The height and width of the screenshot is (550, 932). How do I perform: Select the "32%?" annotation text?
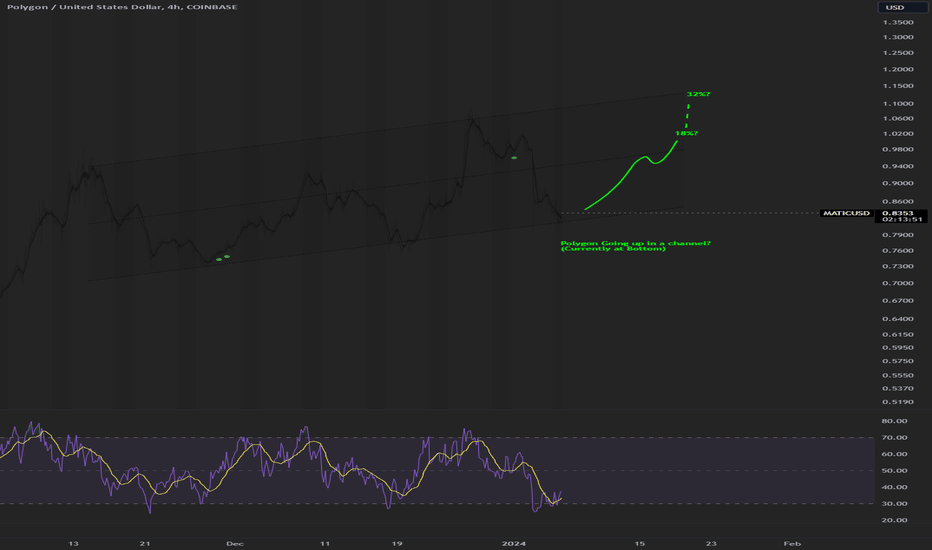pos(698,94)
